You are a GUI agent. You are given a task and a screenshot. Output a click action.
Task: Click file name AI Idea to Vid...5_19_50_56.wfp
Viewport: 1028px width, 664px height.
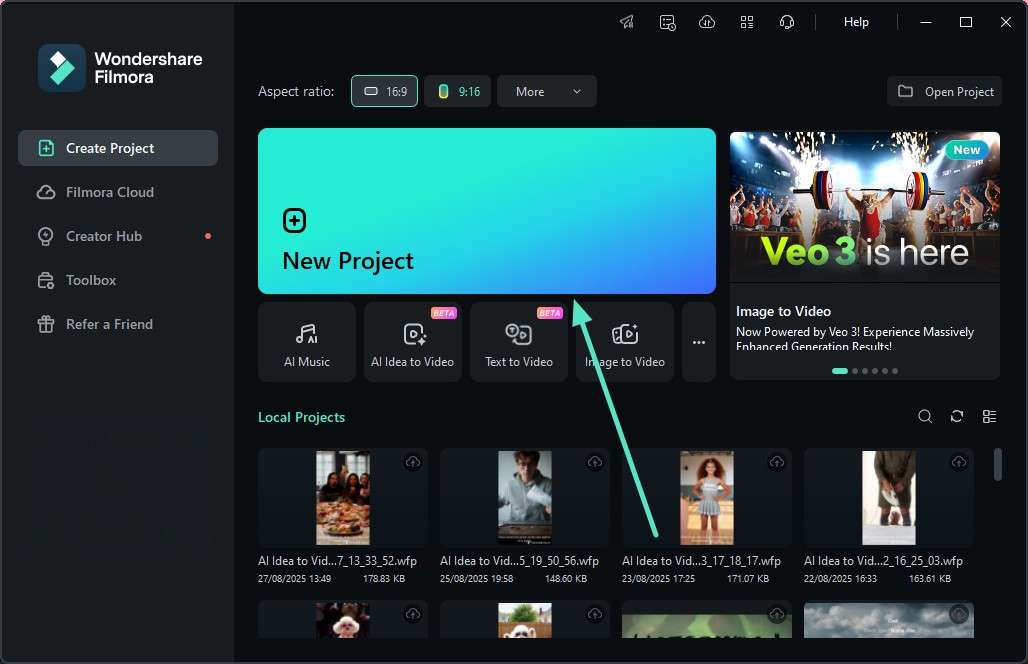coord(519,561)
